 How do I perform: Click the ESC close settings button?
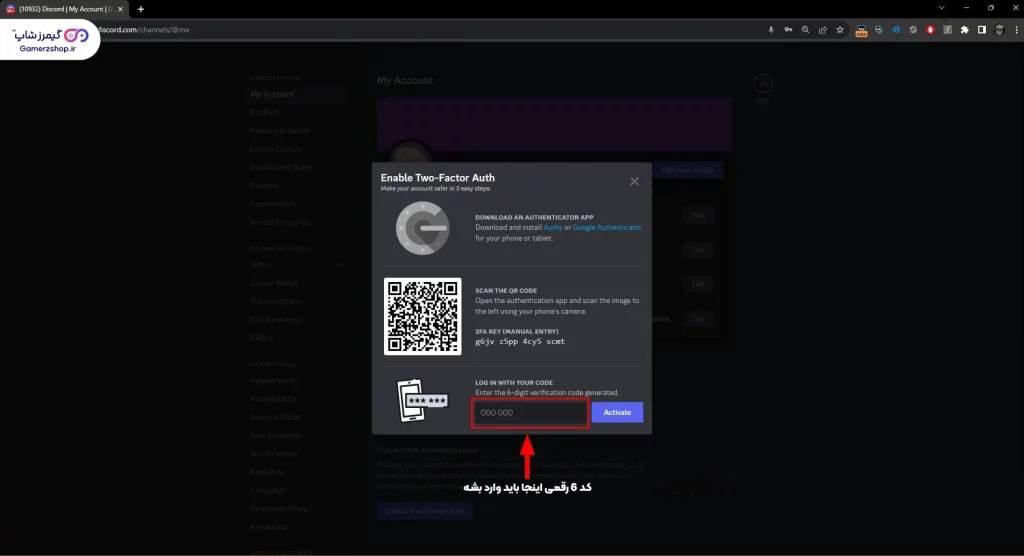point(763,84)
